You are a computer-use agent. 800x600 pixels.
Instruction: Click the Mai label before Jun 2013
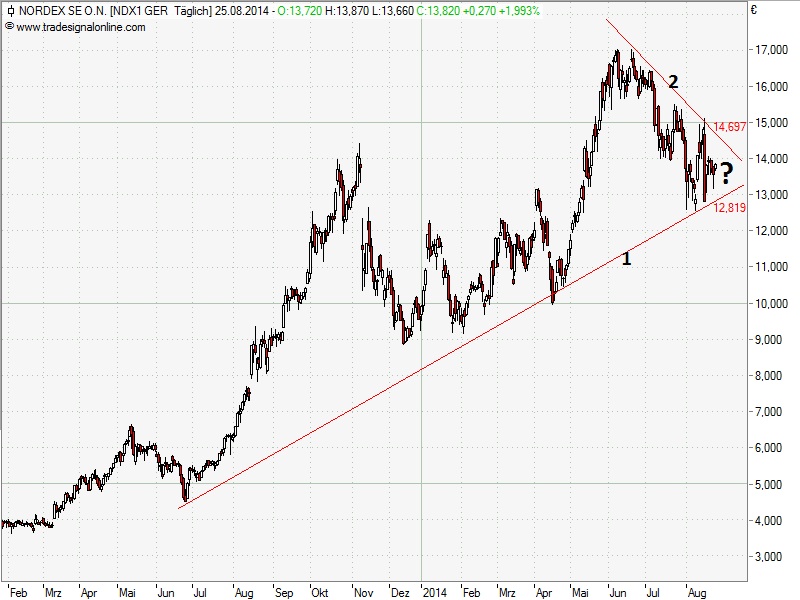(127, 593)
